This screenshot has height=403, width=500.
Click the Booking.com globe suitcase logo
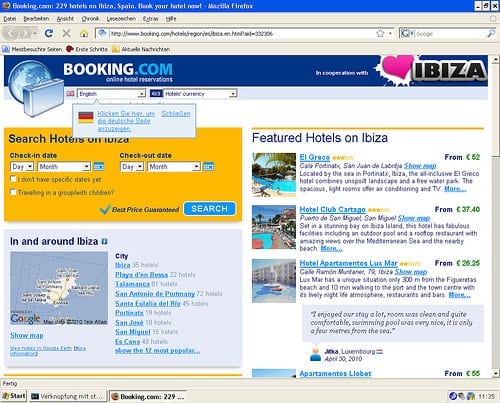pyautogui.click(x=36, y=88)
